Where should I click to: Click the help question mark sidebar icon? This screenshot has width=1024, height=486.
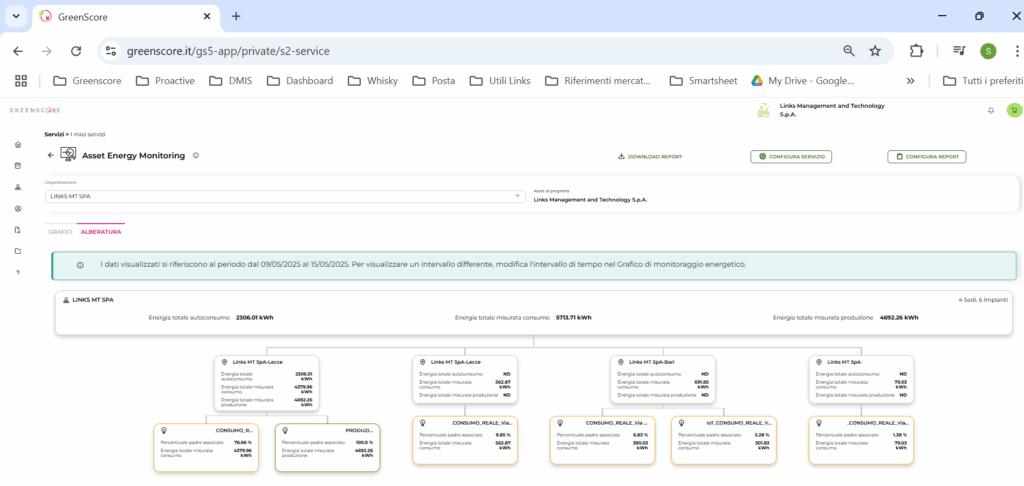tap(18, 272)
